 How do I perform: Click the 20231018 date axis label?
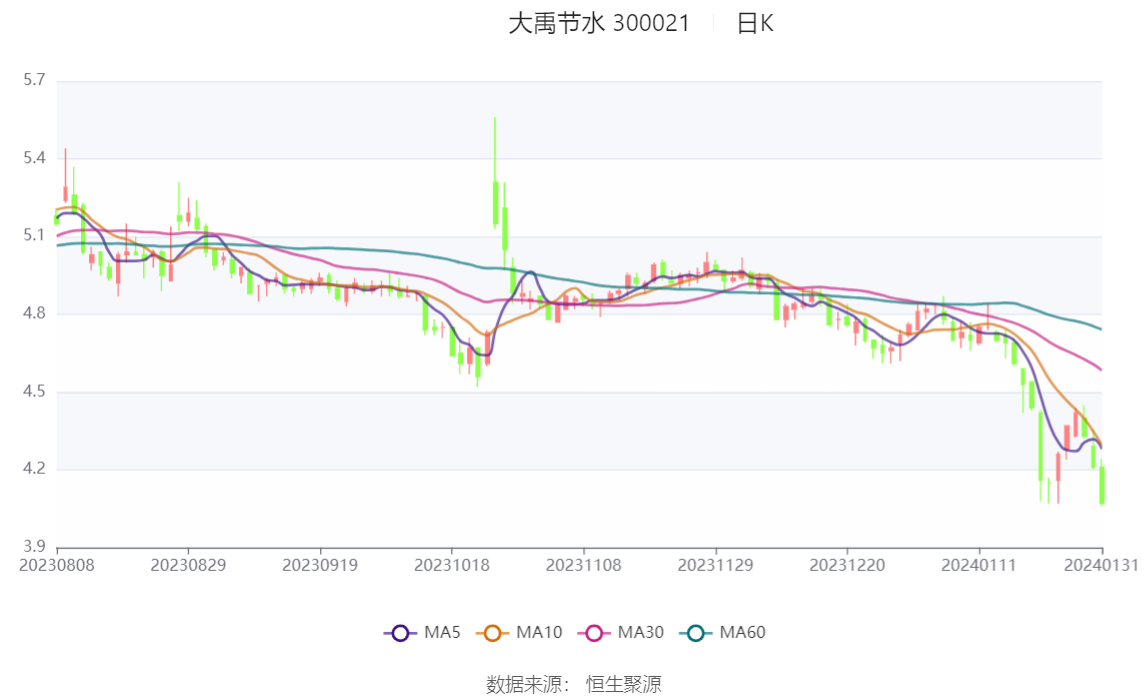452,566
